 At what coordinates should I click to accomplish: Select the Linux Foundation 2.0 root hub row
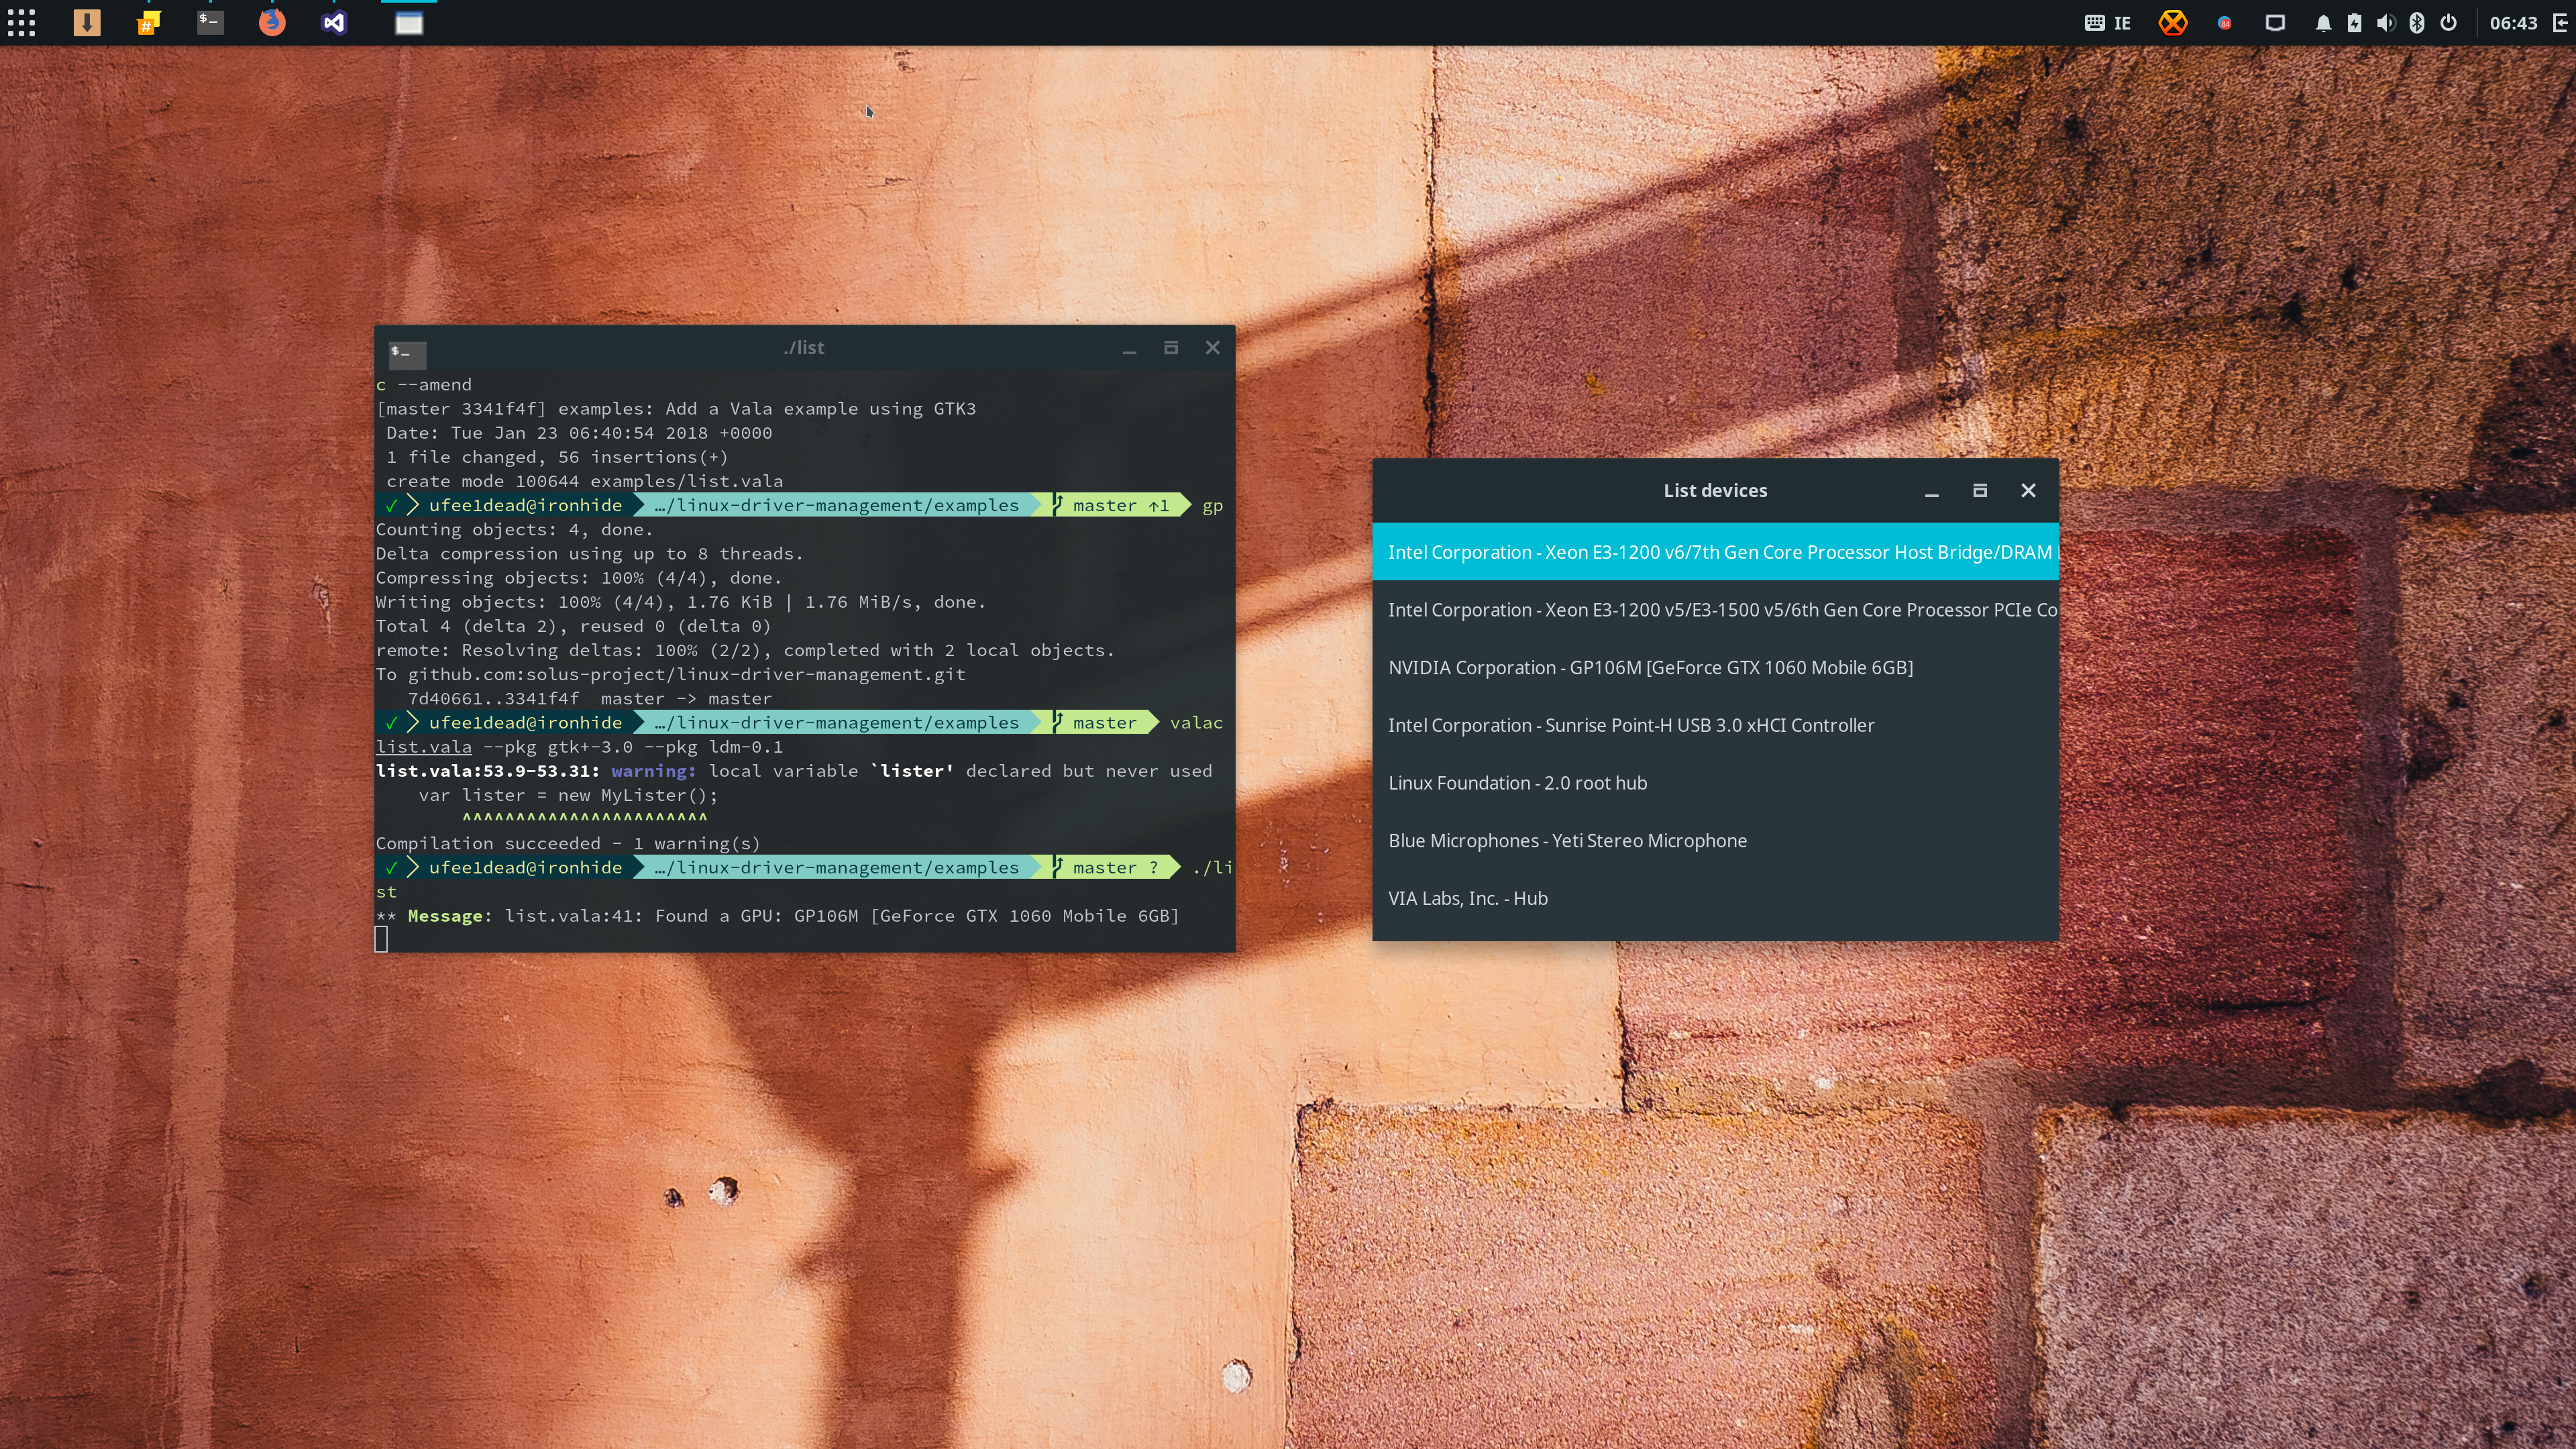1715,783
